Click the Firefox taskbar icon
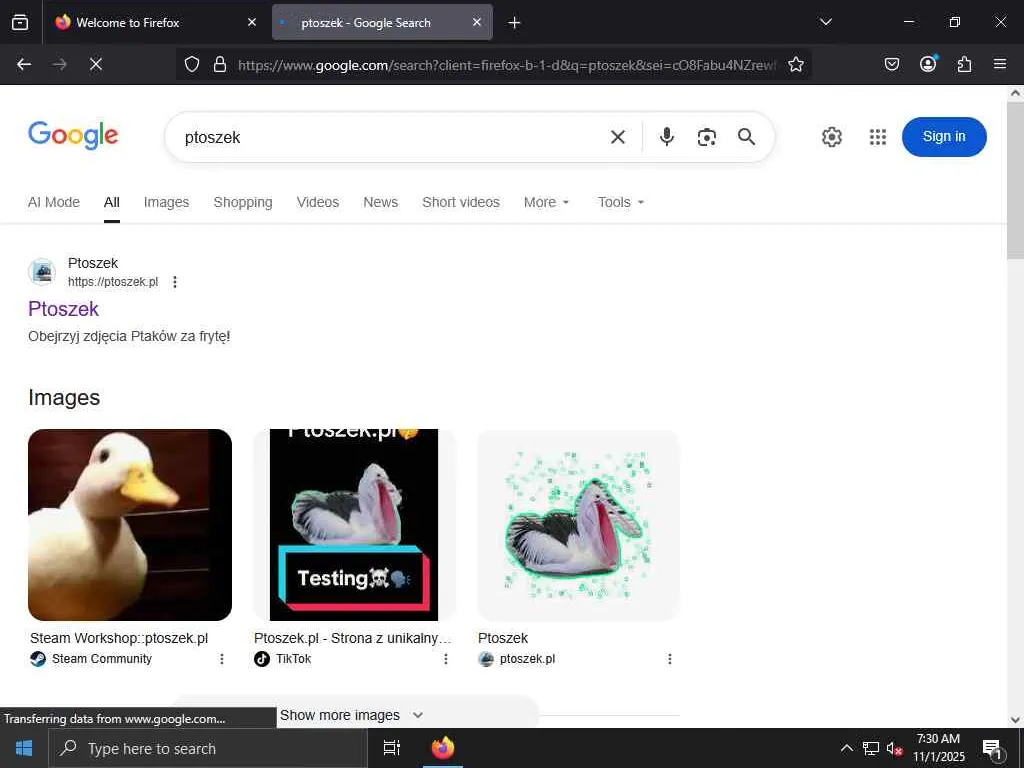This screenshot has width=1024, height=768. (443, 748)
